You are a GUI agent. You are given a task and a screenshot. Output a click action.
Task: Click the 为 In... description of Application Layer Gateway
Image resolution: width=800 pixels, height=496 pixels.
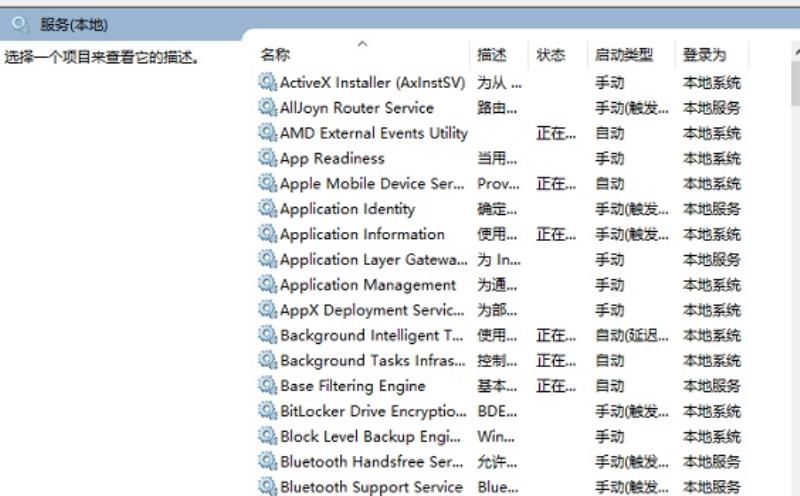click(498, 260)
